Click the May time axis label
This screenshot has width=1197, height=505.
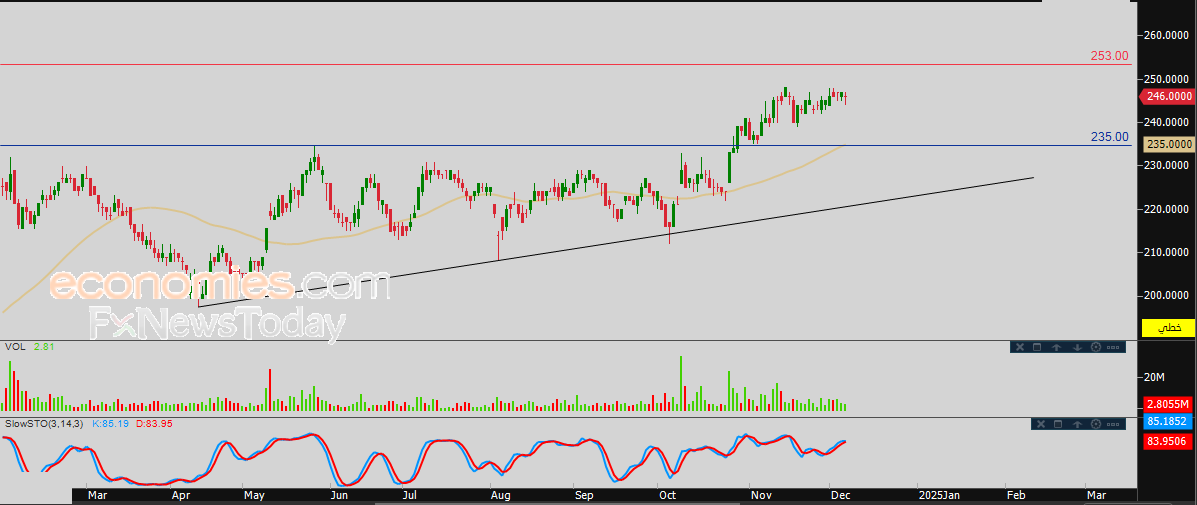[x=254, y=495]
